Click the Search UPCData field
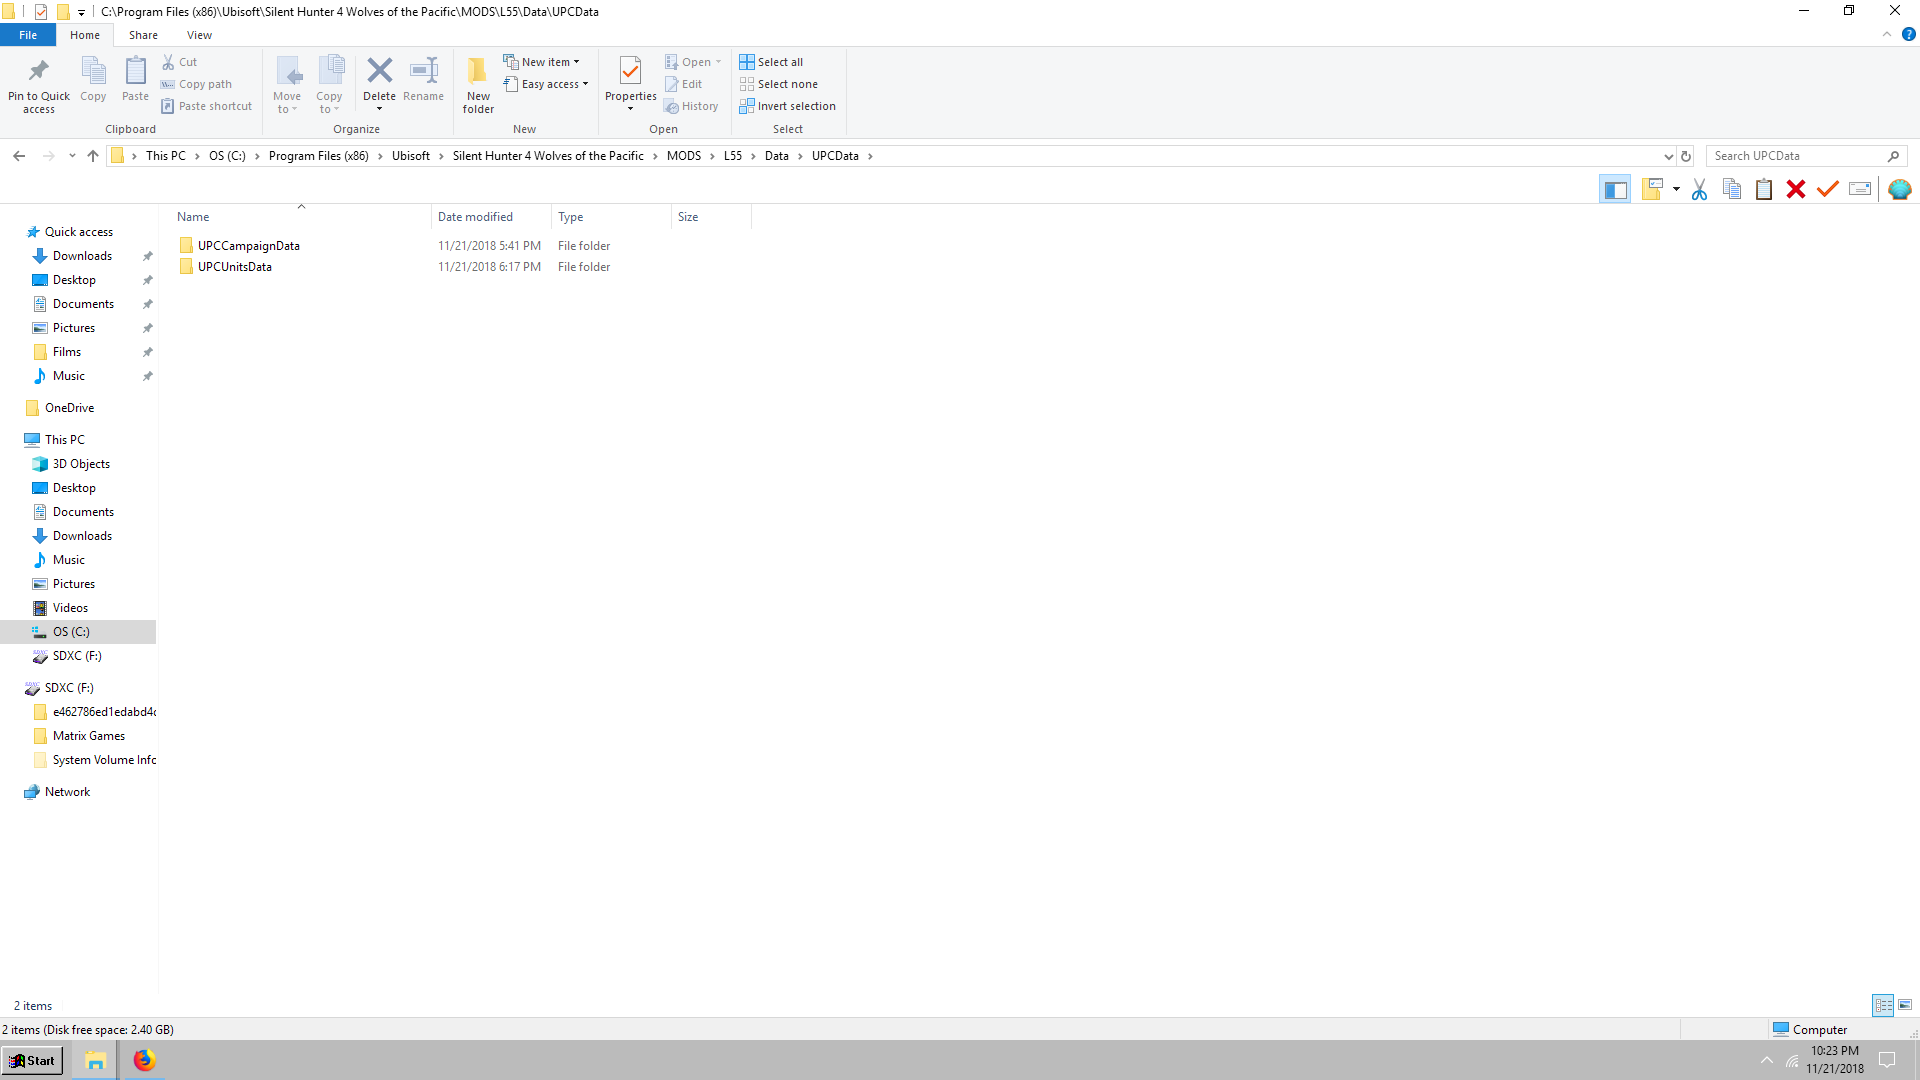 [1796, 156]
